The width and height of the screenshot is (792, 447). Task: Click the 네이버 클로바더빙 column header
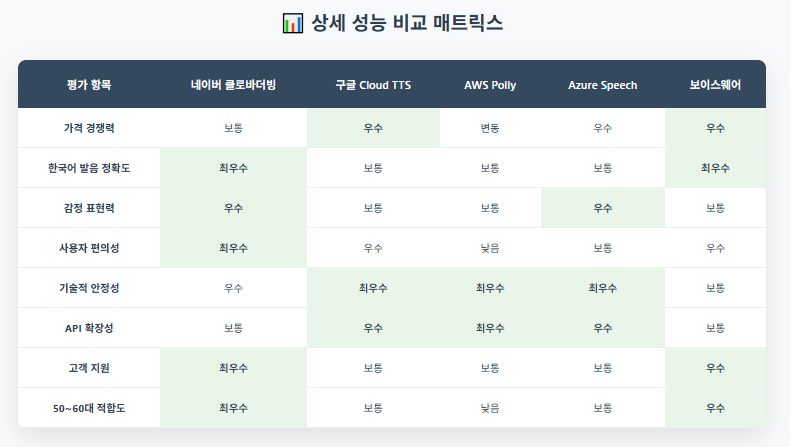tap(233, 85)
